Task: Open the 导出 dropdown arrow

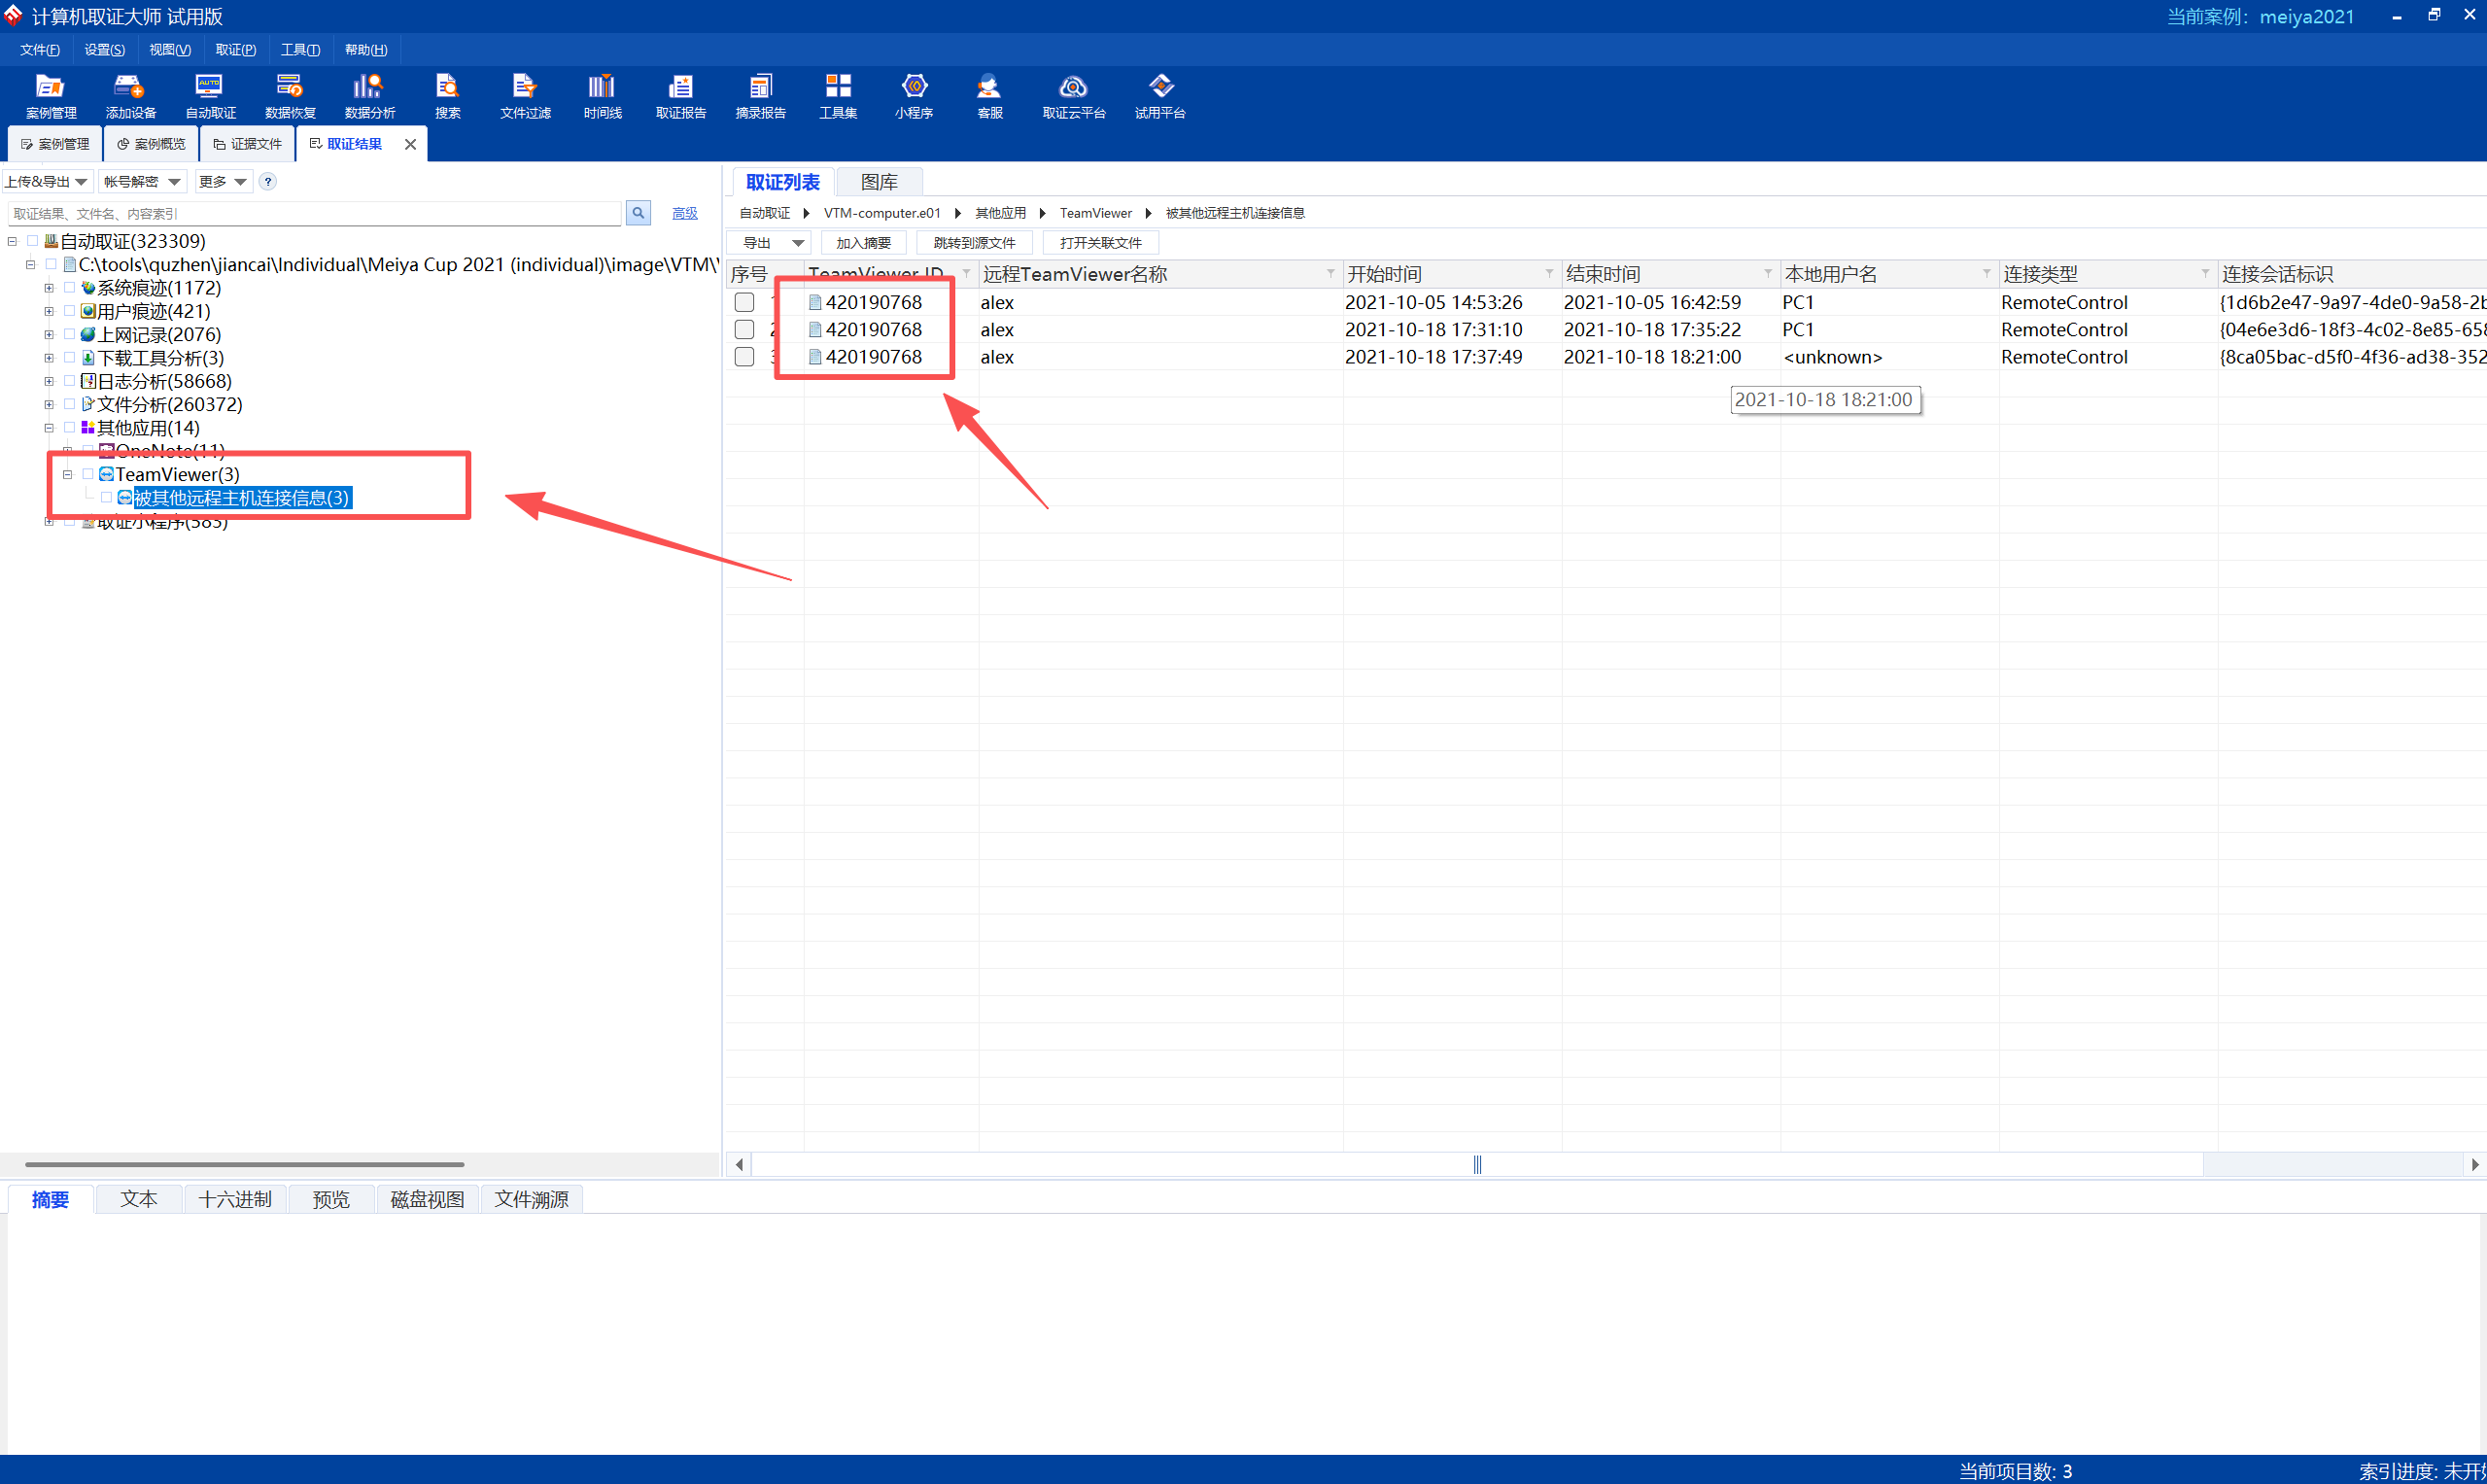Action: (x=798, y=243)
